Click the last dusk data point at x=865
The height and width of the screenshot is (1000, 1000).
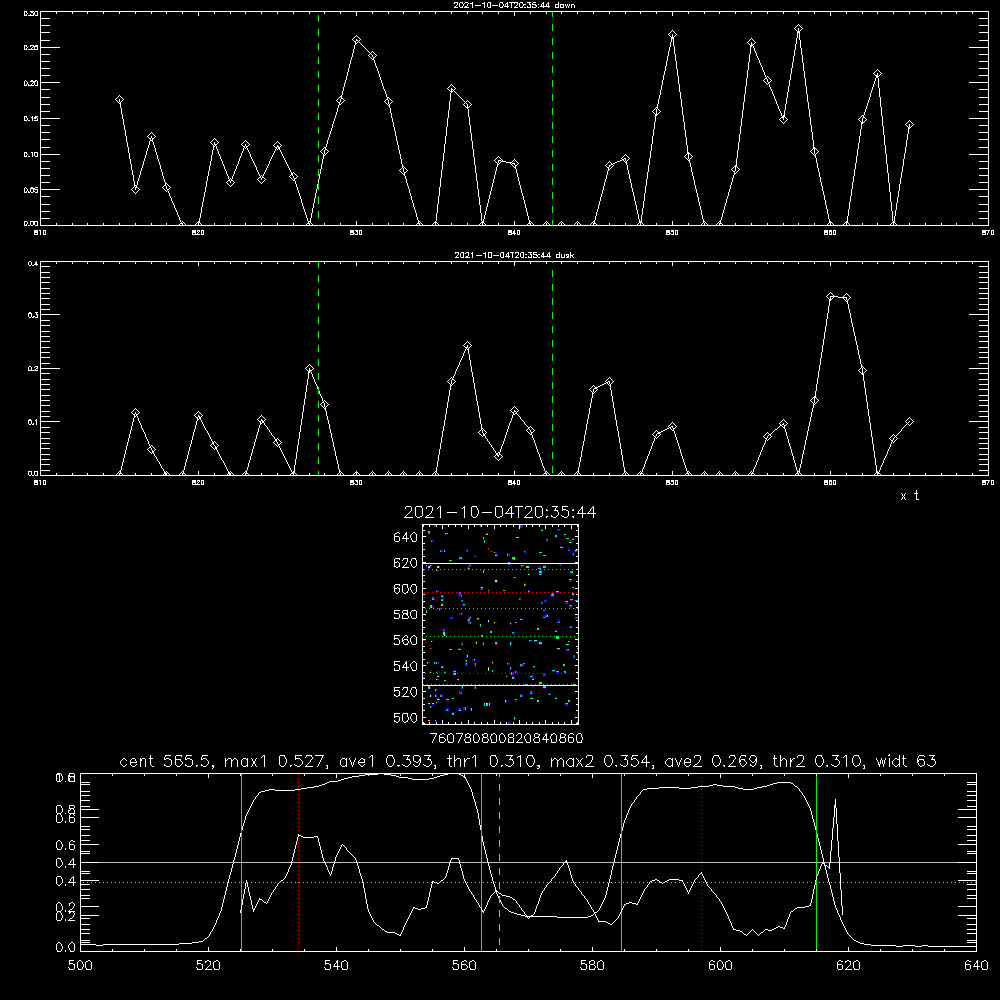click(x=909, y=422)
